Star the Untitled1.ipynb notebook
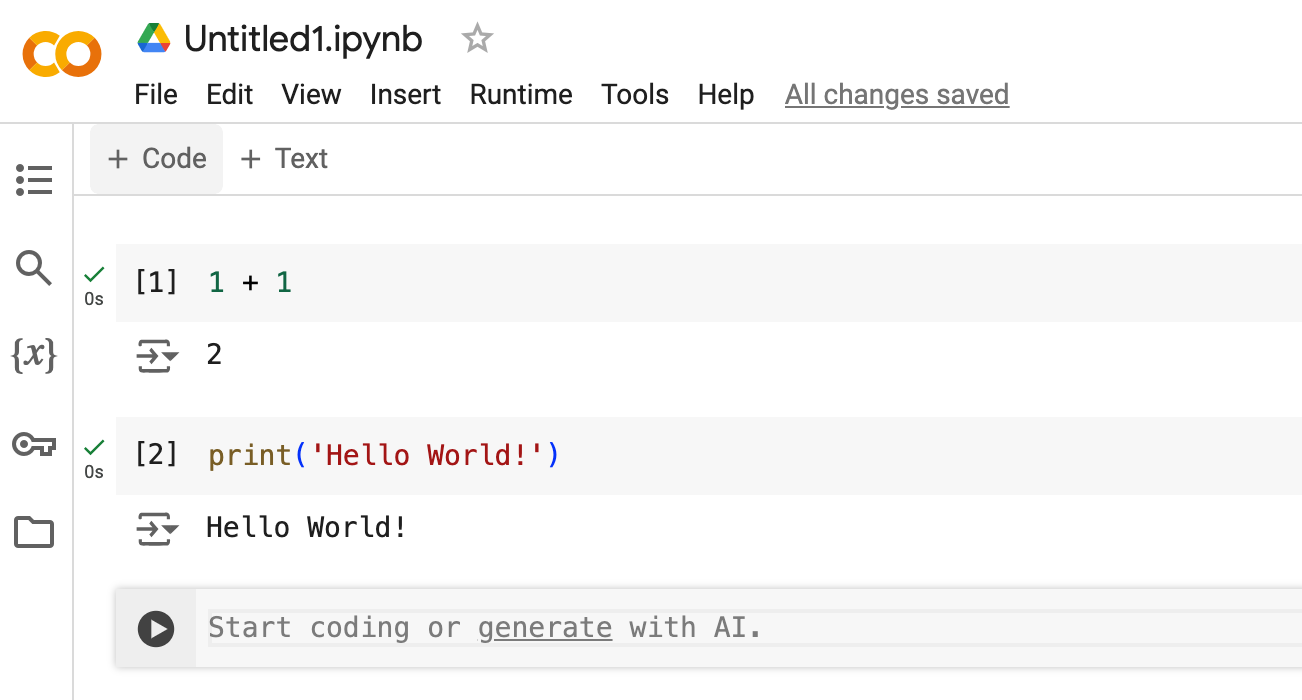 pos(477,39)
